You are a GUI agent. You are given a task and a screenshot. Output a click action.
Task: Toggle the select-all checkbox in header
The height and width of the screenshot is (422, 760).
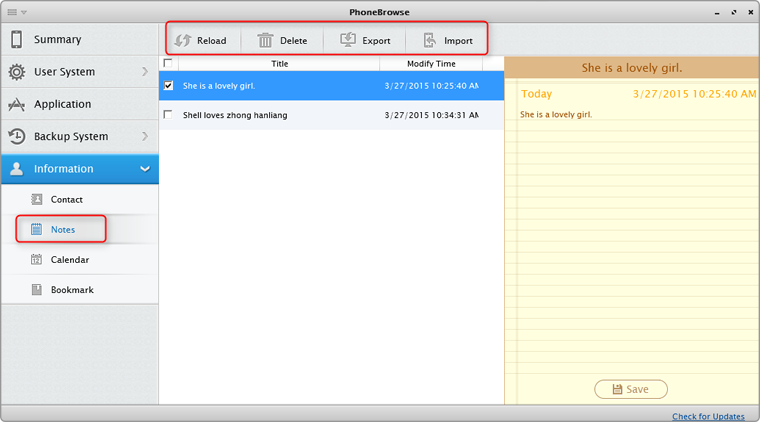point(168,64)
